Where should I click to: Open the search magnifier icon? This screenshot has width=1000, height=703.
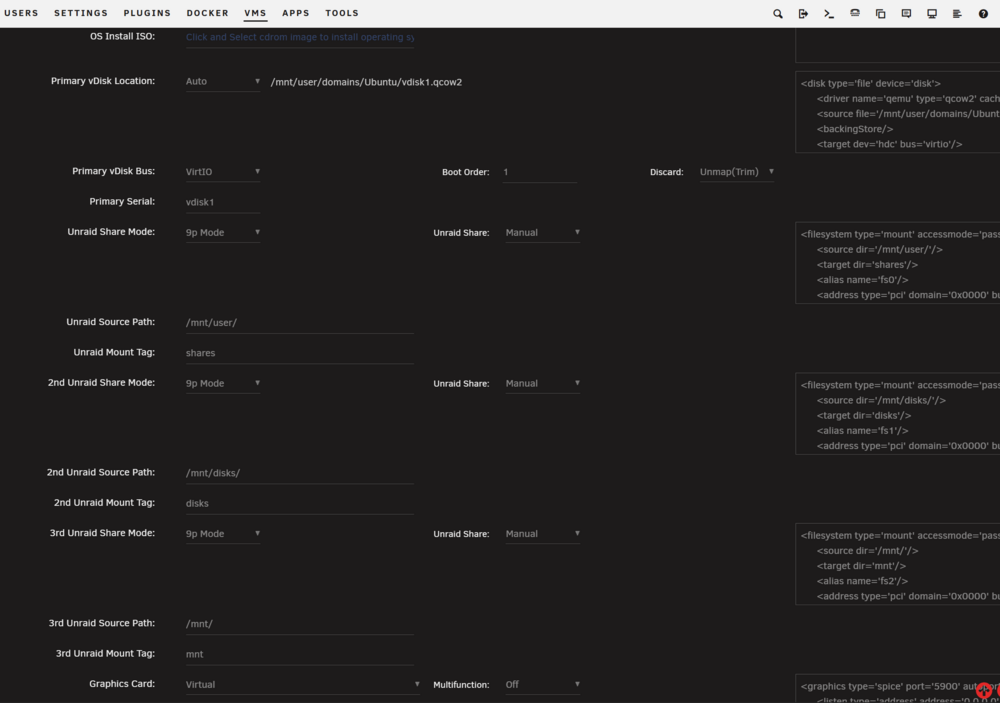coord(777,13)
